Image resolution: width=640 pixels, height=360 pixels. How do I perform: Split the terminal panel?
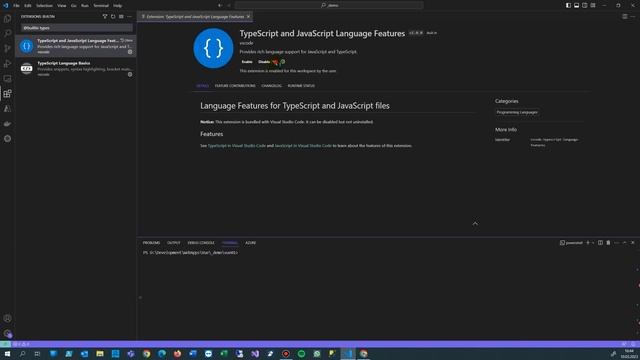point(600,243)
